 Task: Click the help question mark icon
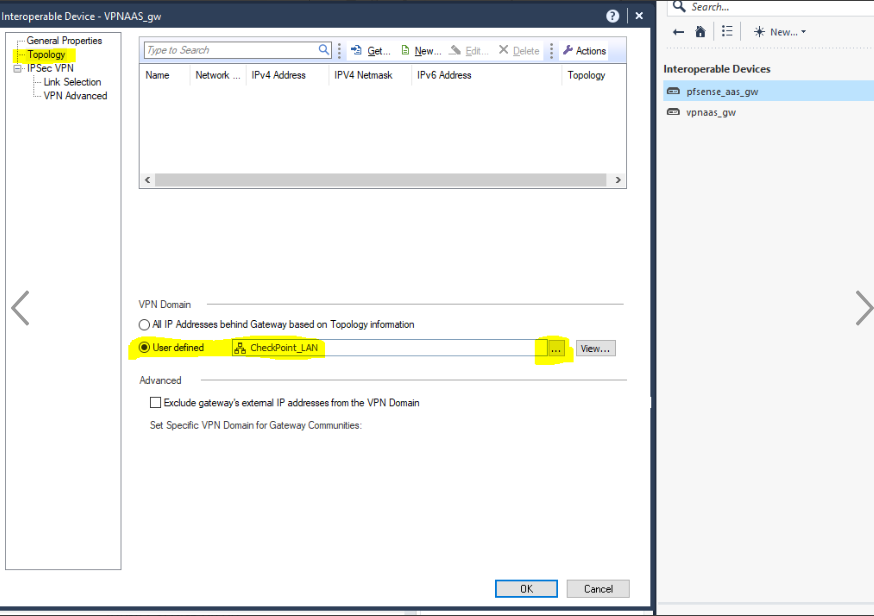[x=612, y=16]
